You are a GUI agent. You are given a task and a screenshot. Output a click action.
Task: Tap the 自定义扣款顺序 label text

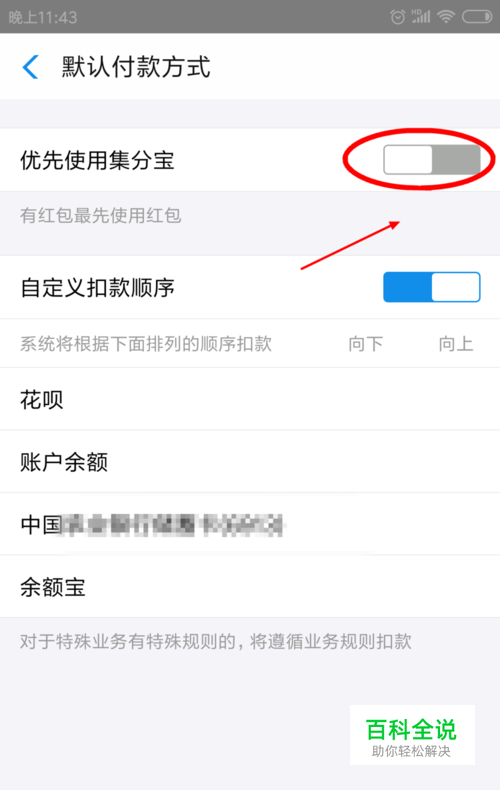(97, 288)
